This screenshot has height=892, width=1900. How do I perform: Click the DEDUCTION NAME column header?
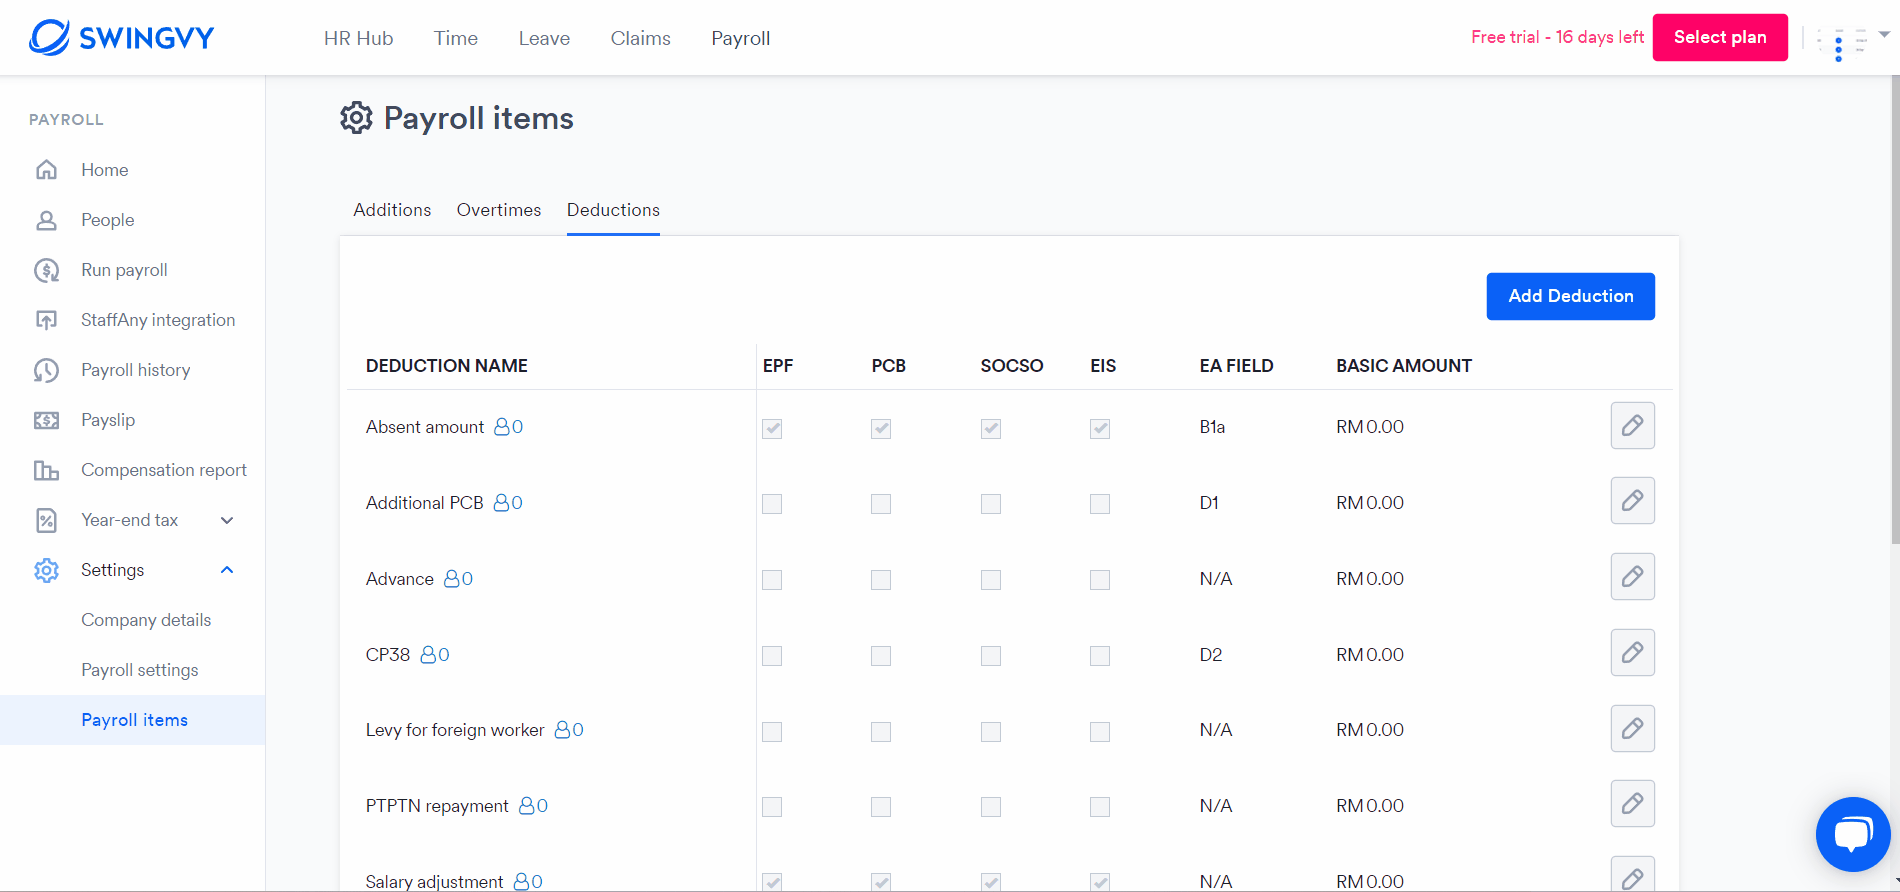pyautogui.click(x=447, y=366)
